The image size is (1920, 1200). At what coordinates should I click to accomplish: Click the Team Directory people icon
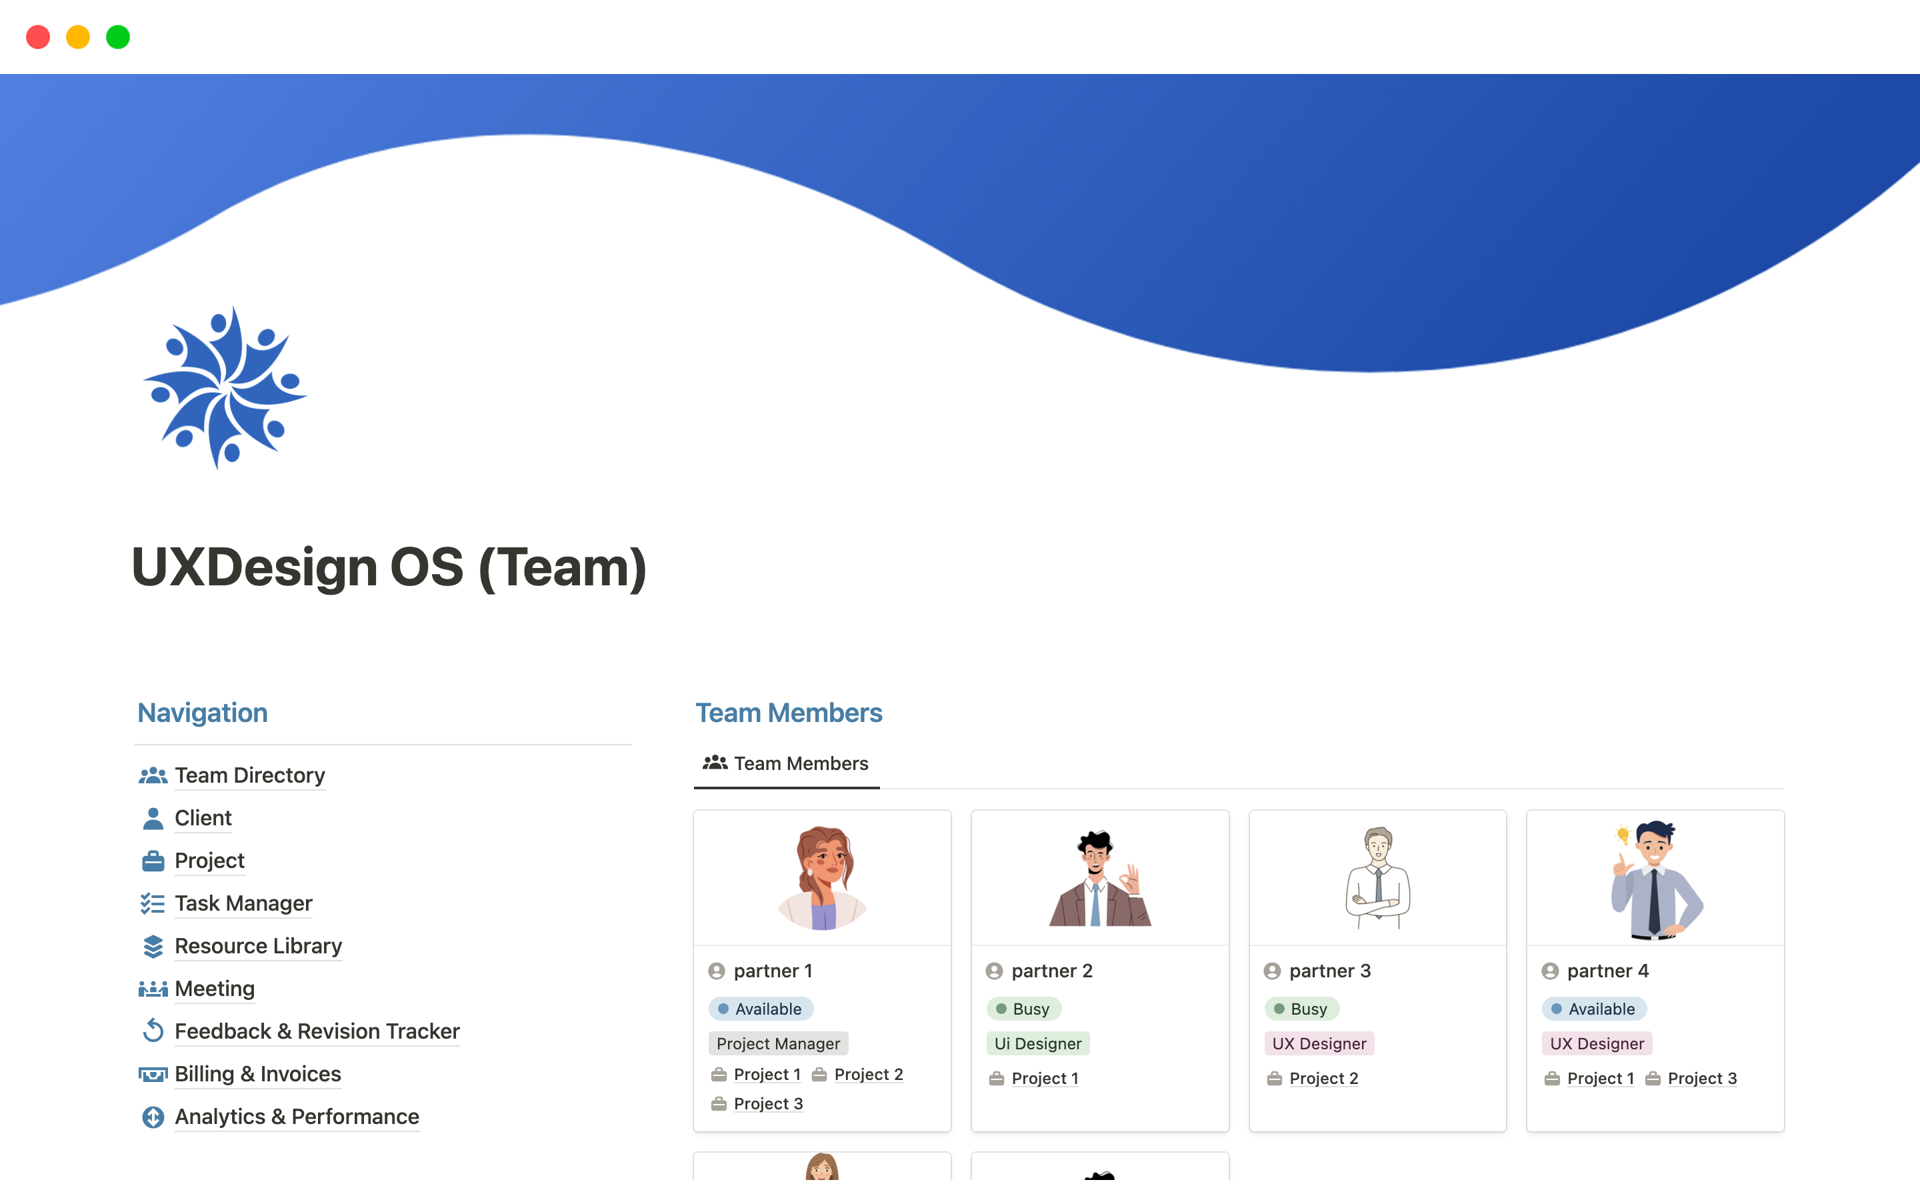[x=152, y=775]
